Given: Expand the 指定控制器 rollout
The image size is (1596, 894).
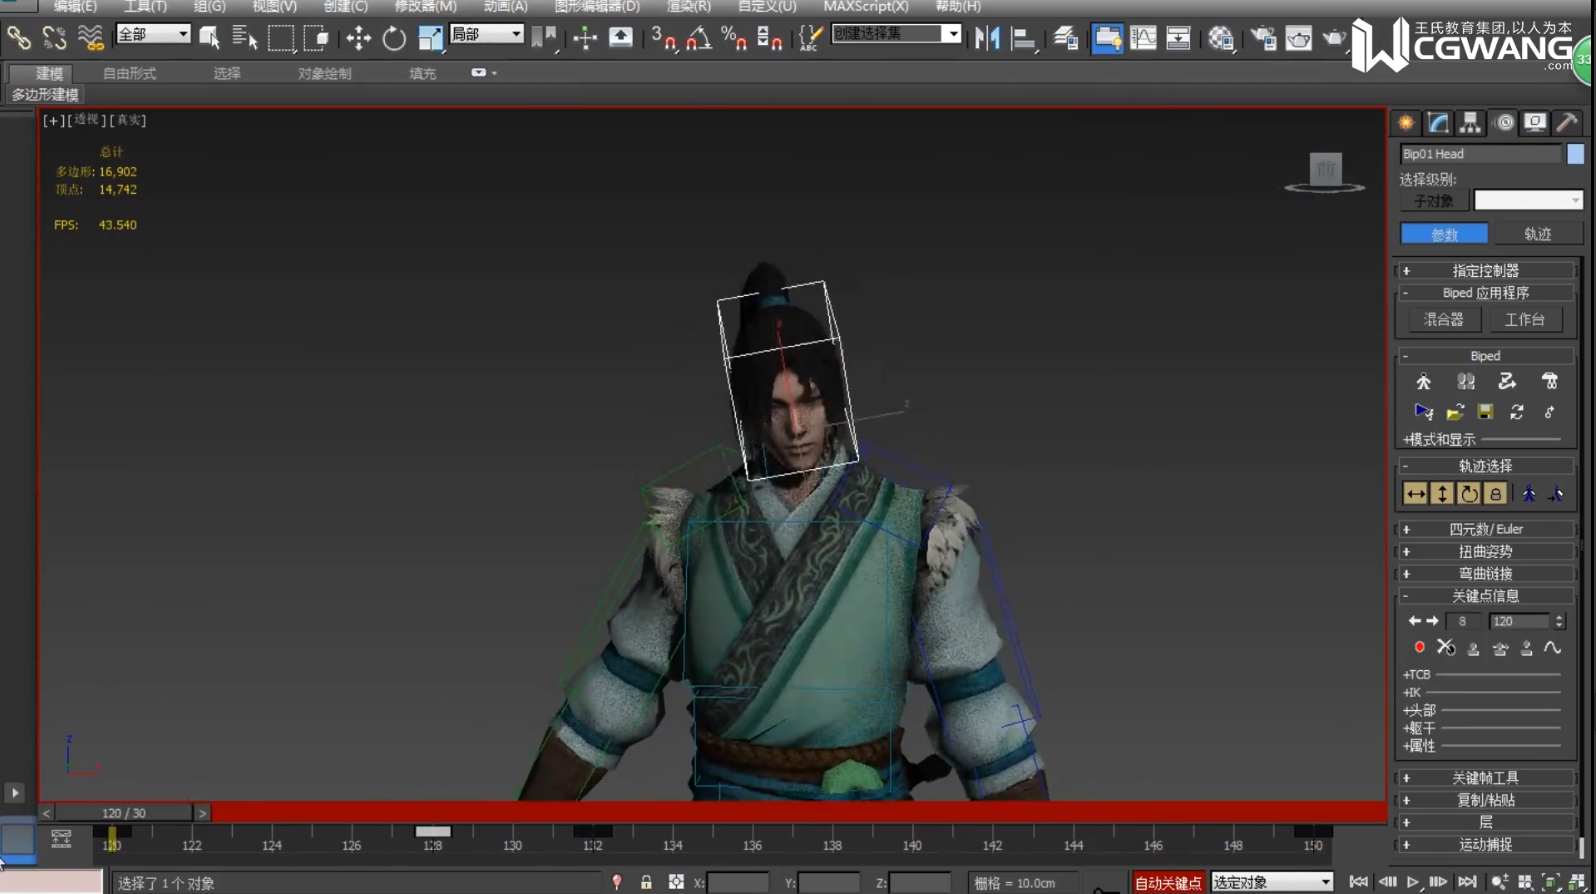Looking at the screenshot, I should click(1485, 271).
